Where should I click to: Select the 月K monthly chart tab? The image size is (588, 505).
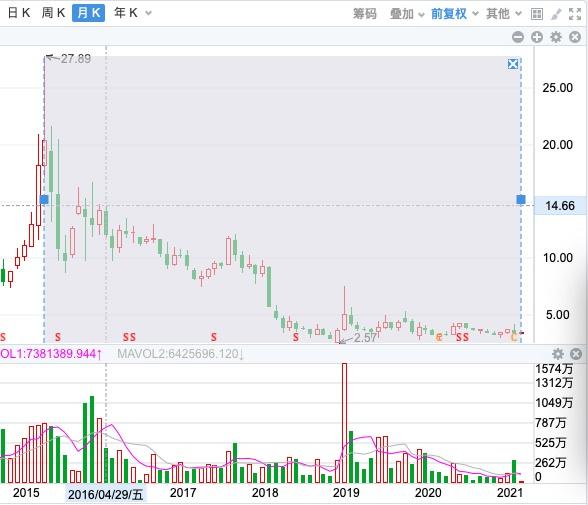coord(88,13)
